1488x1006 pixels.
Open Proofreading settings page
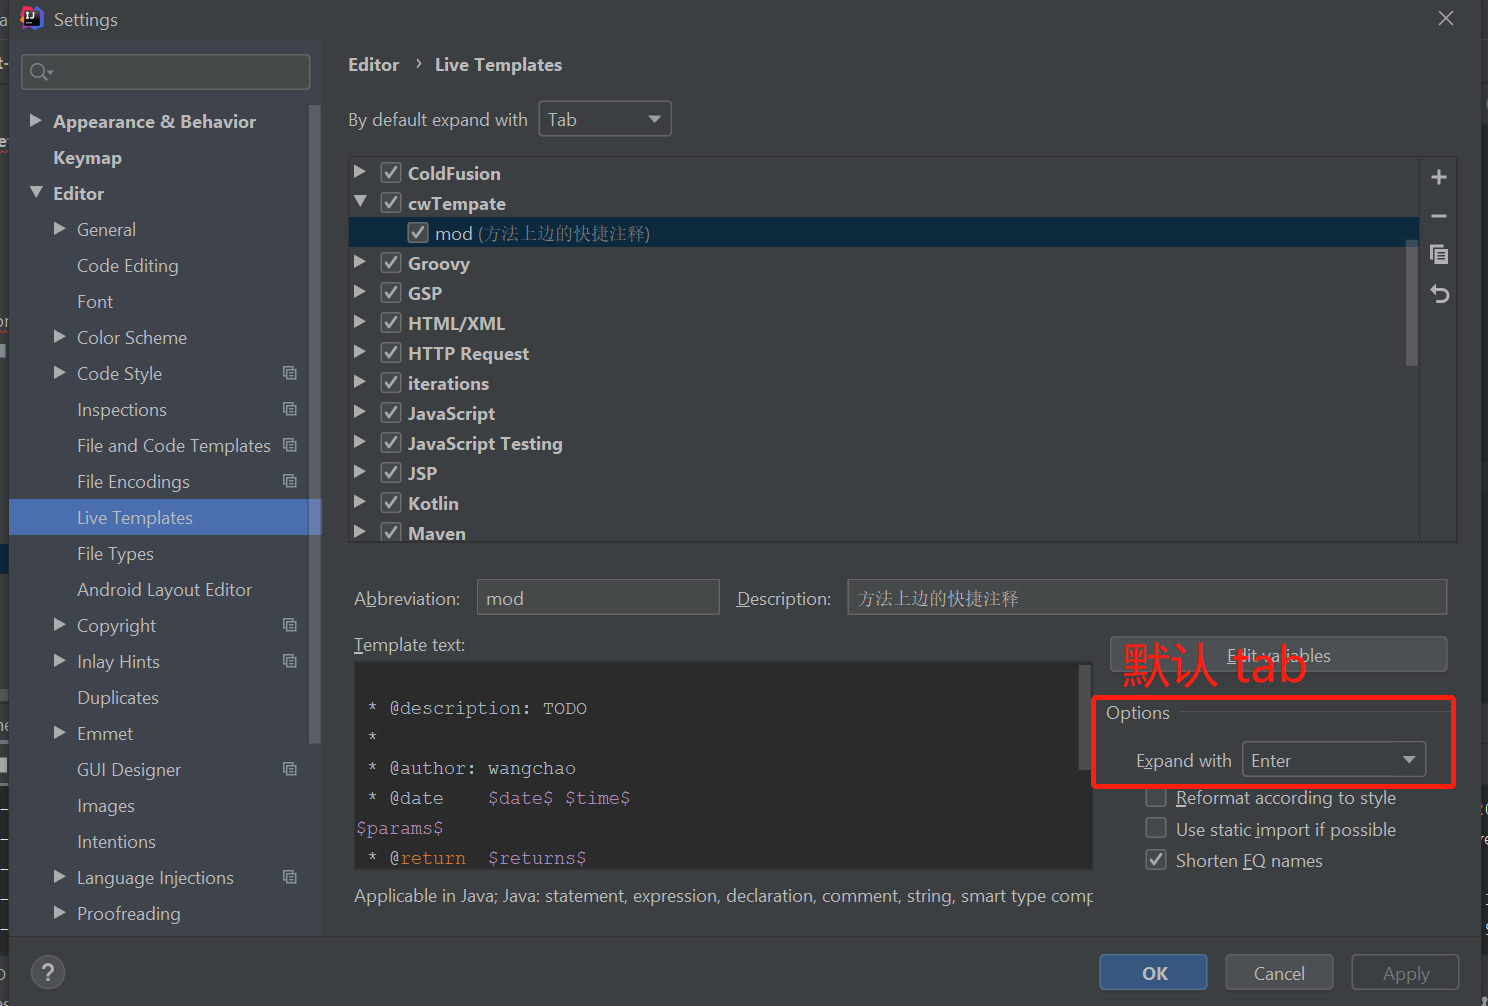coord(129,914)
